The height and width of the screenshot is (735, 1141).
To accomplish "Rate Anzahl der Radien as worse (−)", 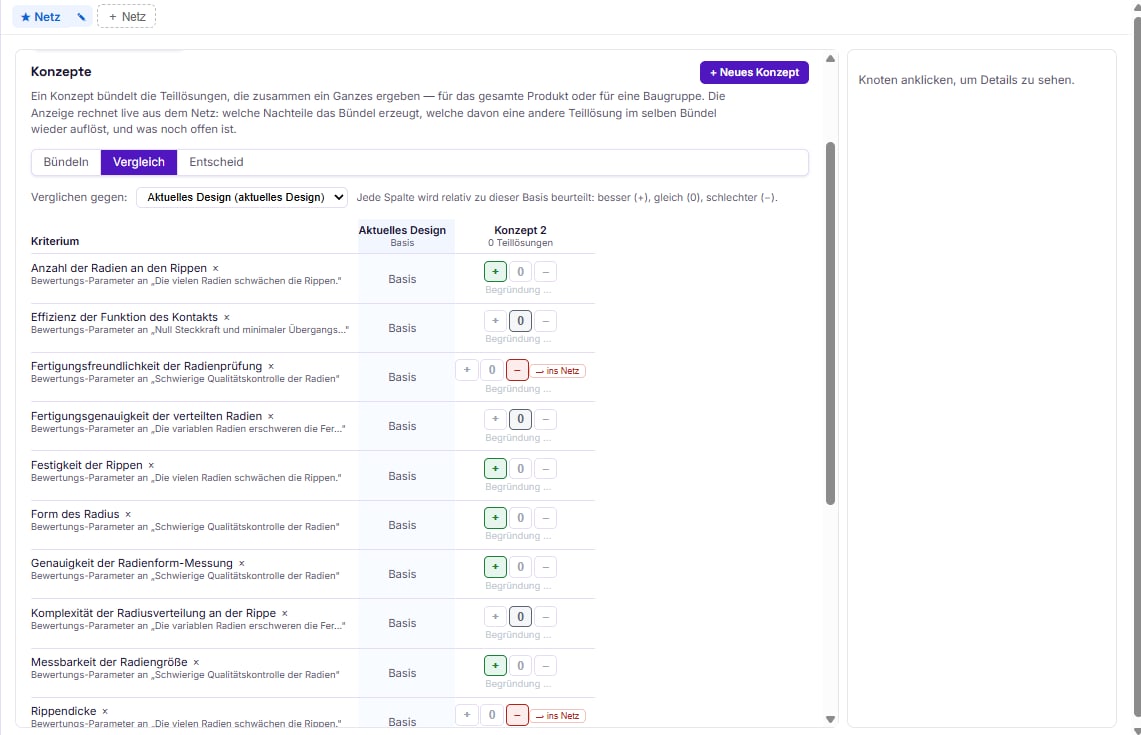I will pos(546,272).
